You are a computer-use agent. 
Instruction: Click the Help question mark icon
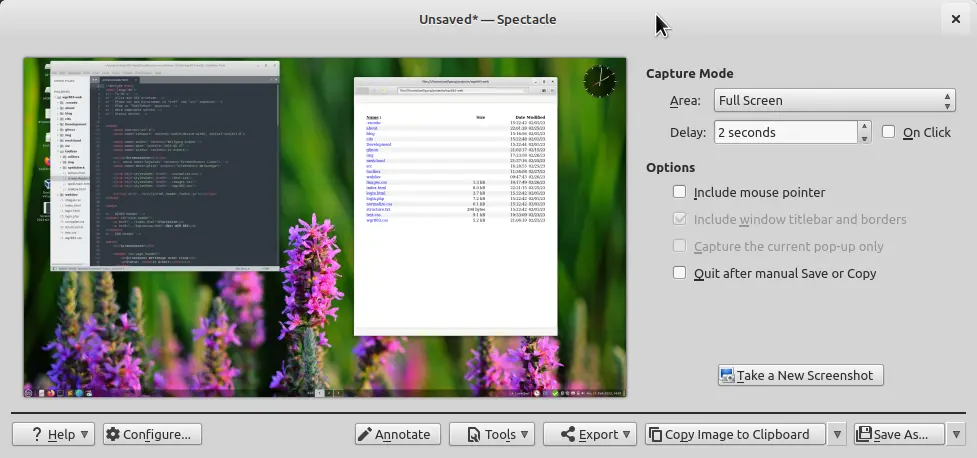pyautogui.click(x=37, y=435)
